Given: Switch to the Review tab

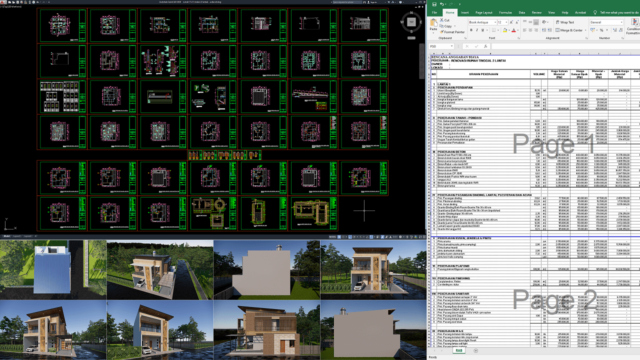Looking at the screenshot, I should [537, 13].
